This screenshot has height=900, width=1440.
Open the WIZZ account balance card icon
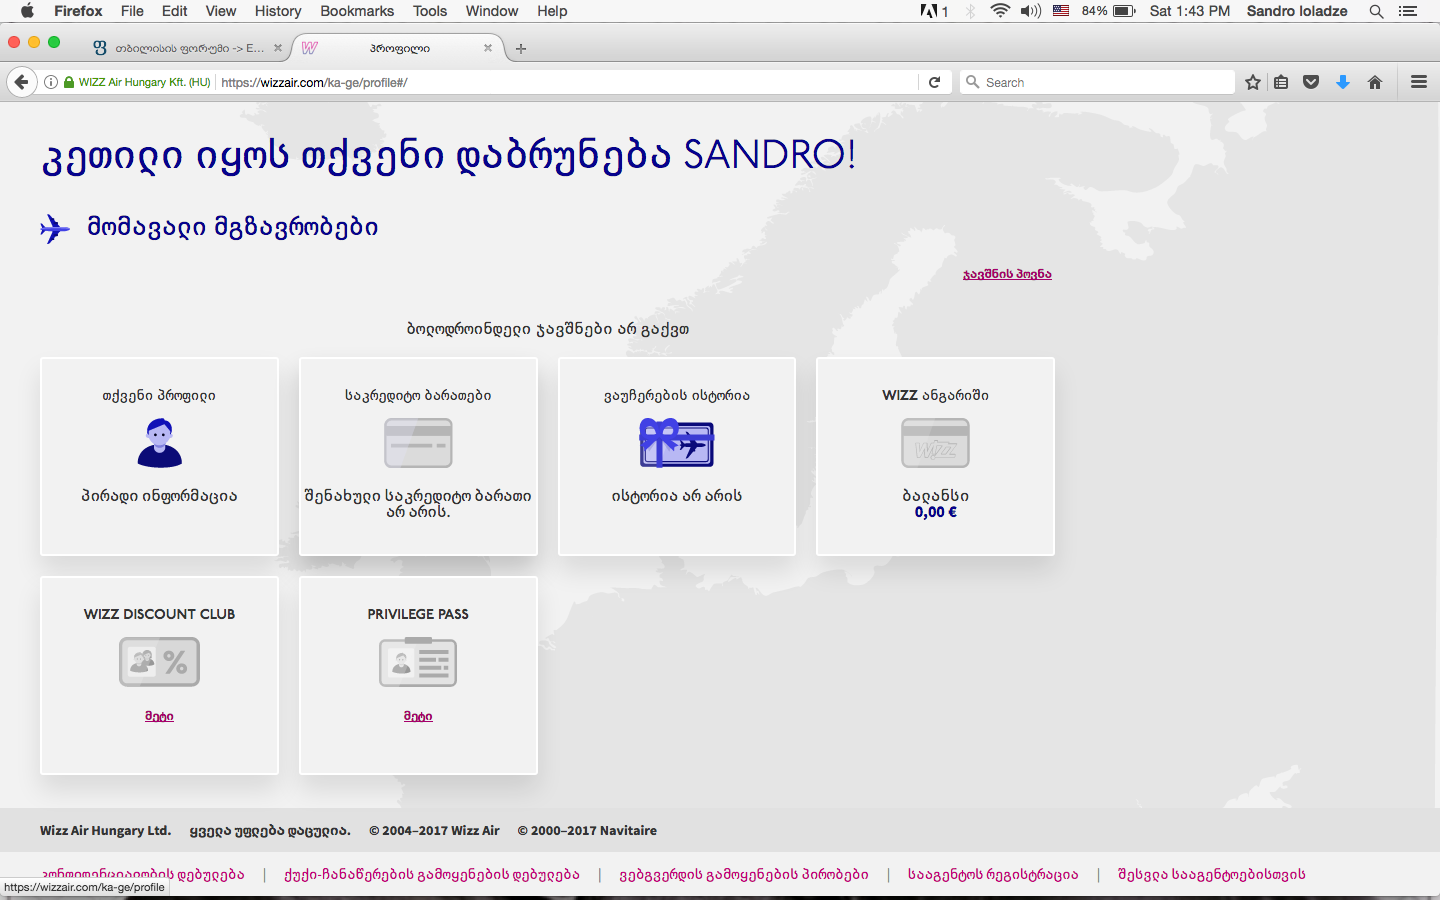point(935,442)
